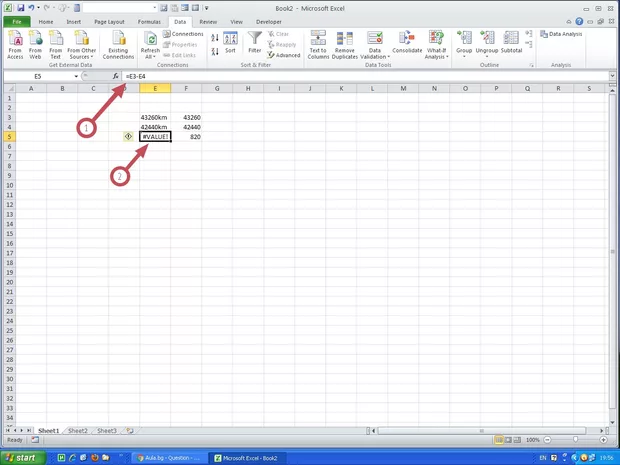Screen dimensions: 620x465
Task: Click the horizontal scrollbar
Action: [481, 431]
